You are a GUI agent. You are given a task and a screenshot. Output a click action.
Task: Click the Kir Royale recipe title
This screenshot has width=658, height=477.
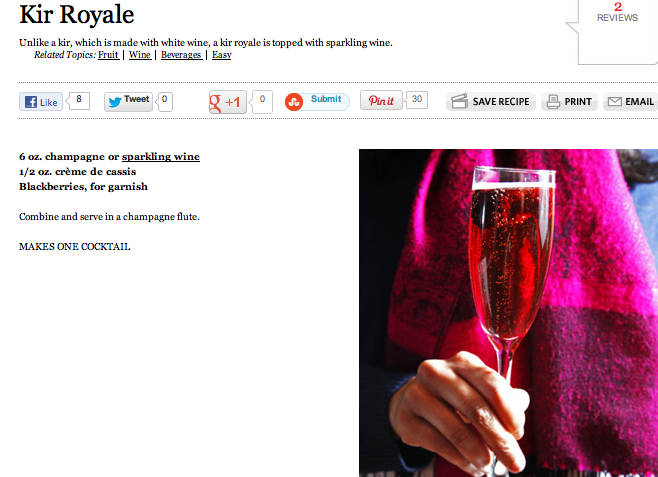77,15
